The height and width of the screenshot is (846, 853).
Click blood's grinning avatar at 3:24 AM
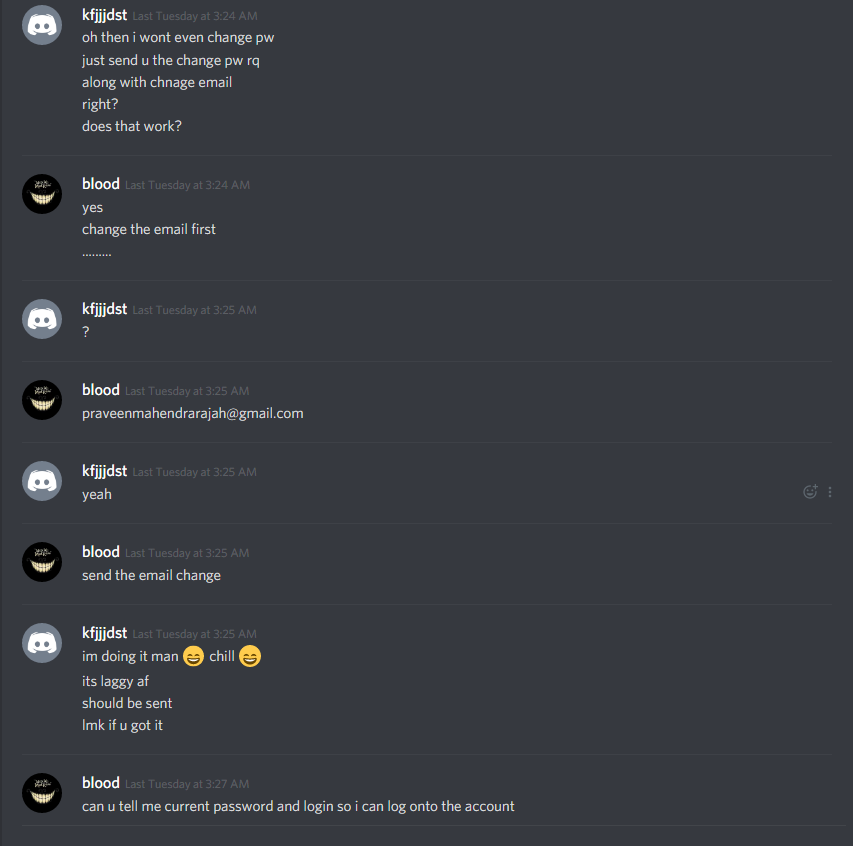point(42,194)
